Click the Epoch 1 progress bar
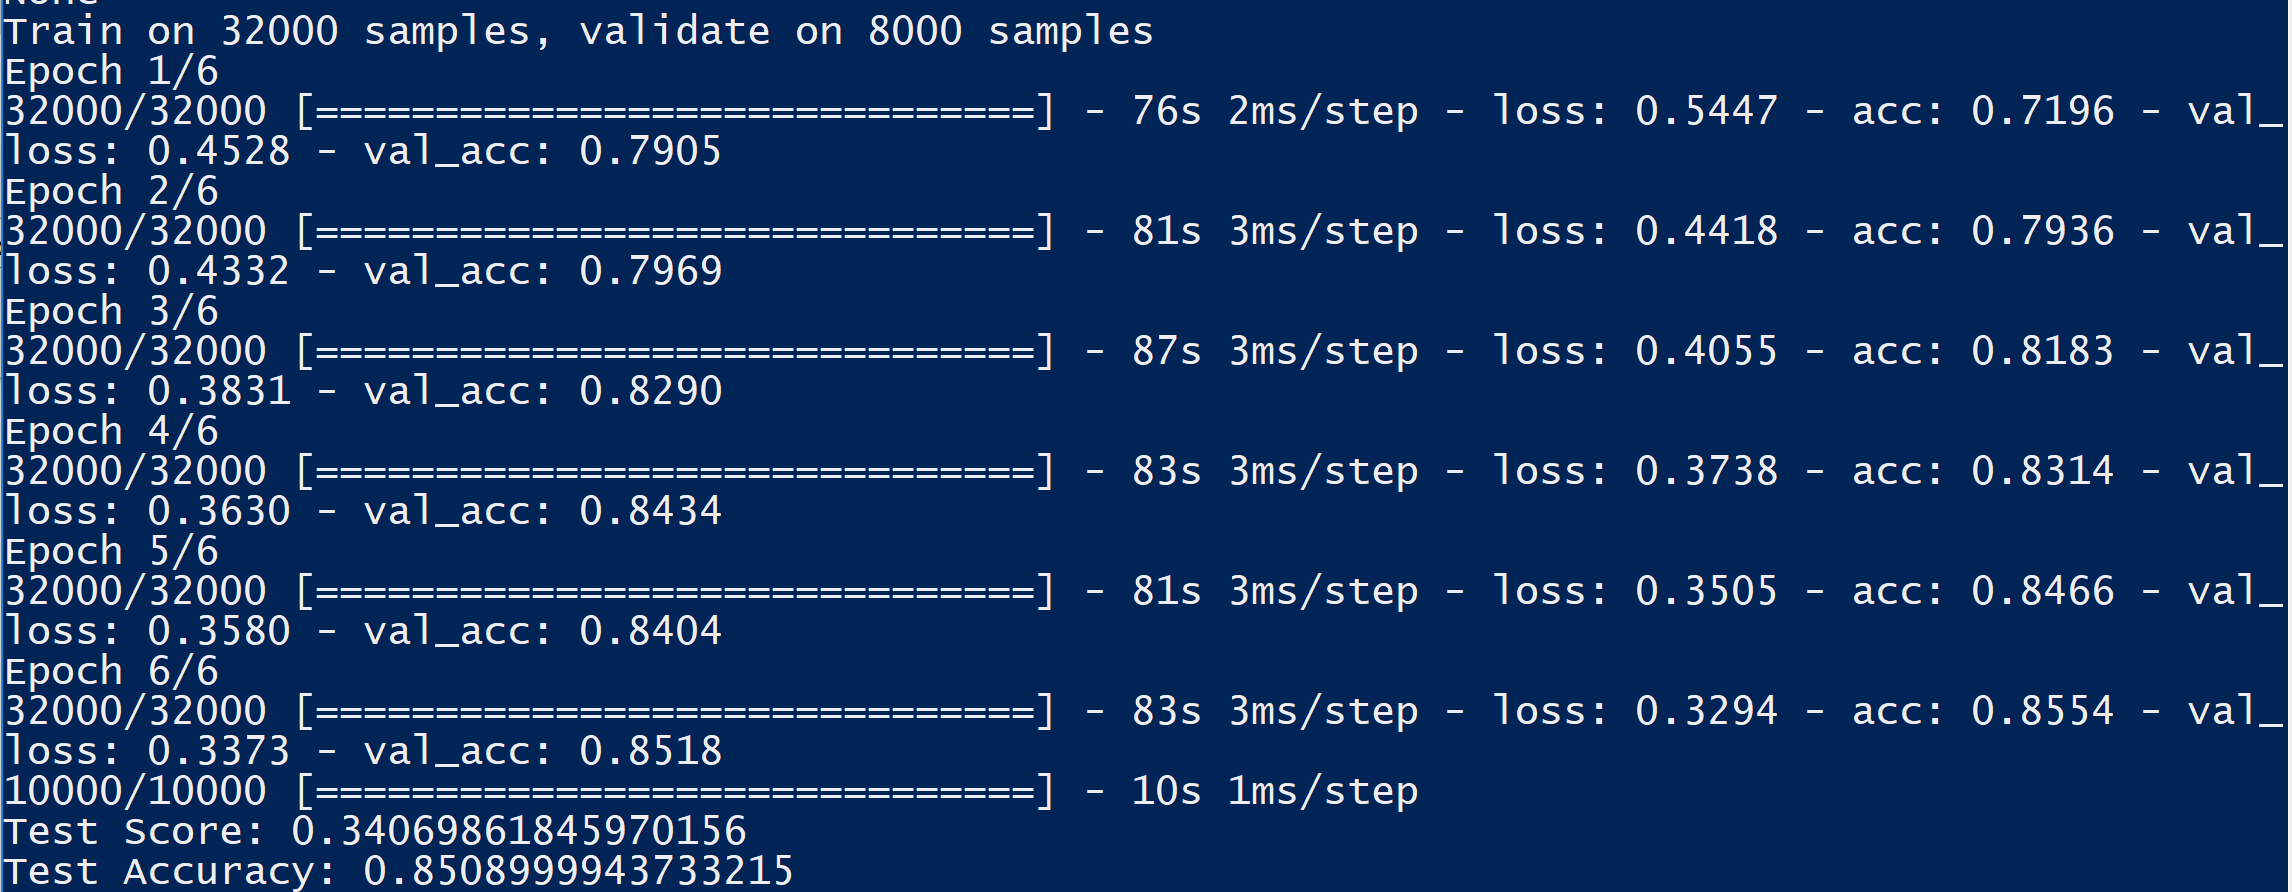This screenshot has height=892, width=2292. click(x=675, y=111)
